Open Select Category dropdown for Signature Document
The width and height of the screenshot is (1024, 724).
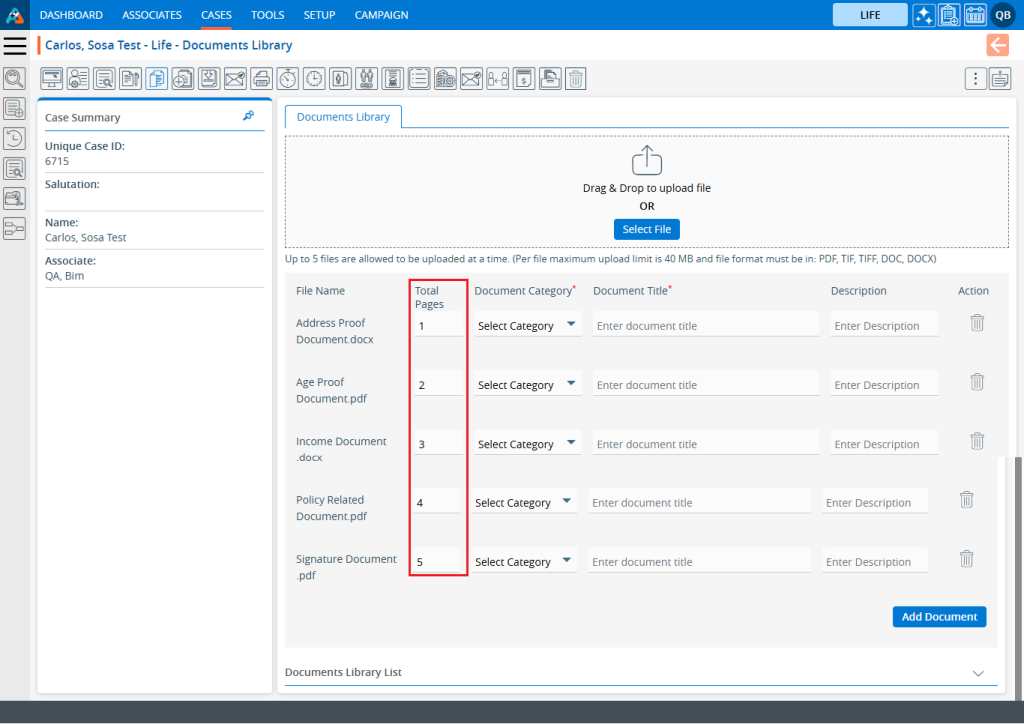tap(525, 562)
